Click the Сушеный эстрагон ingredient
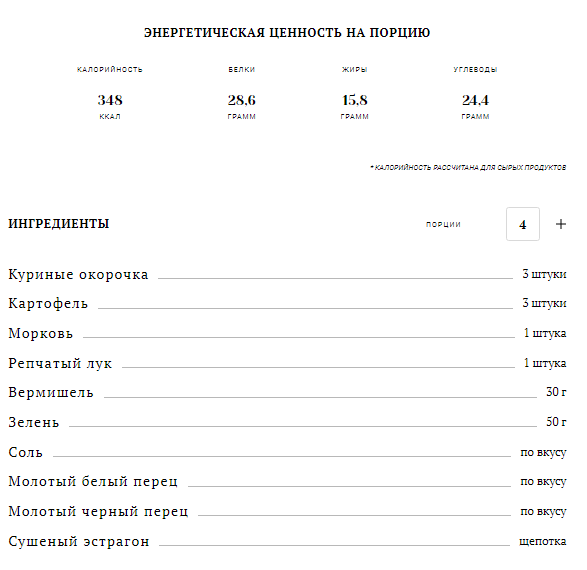 [79, 541]
